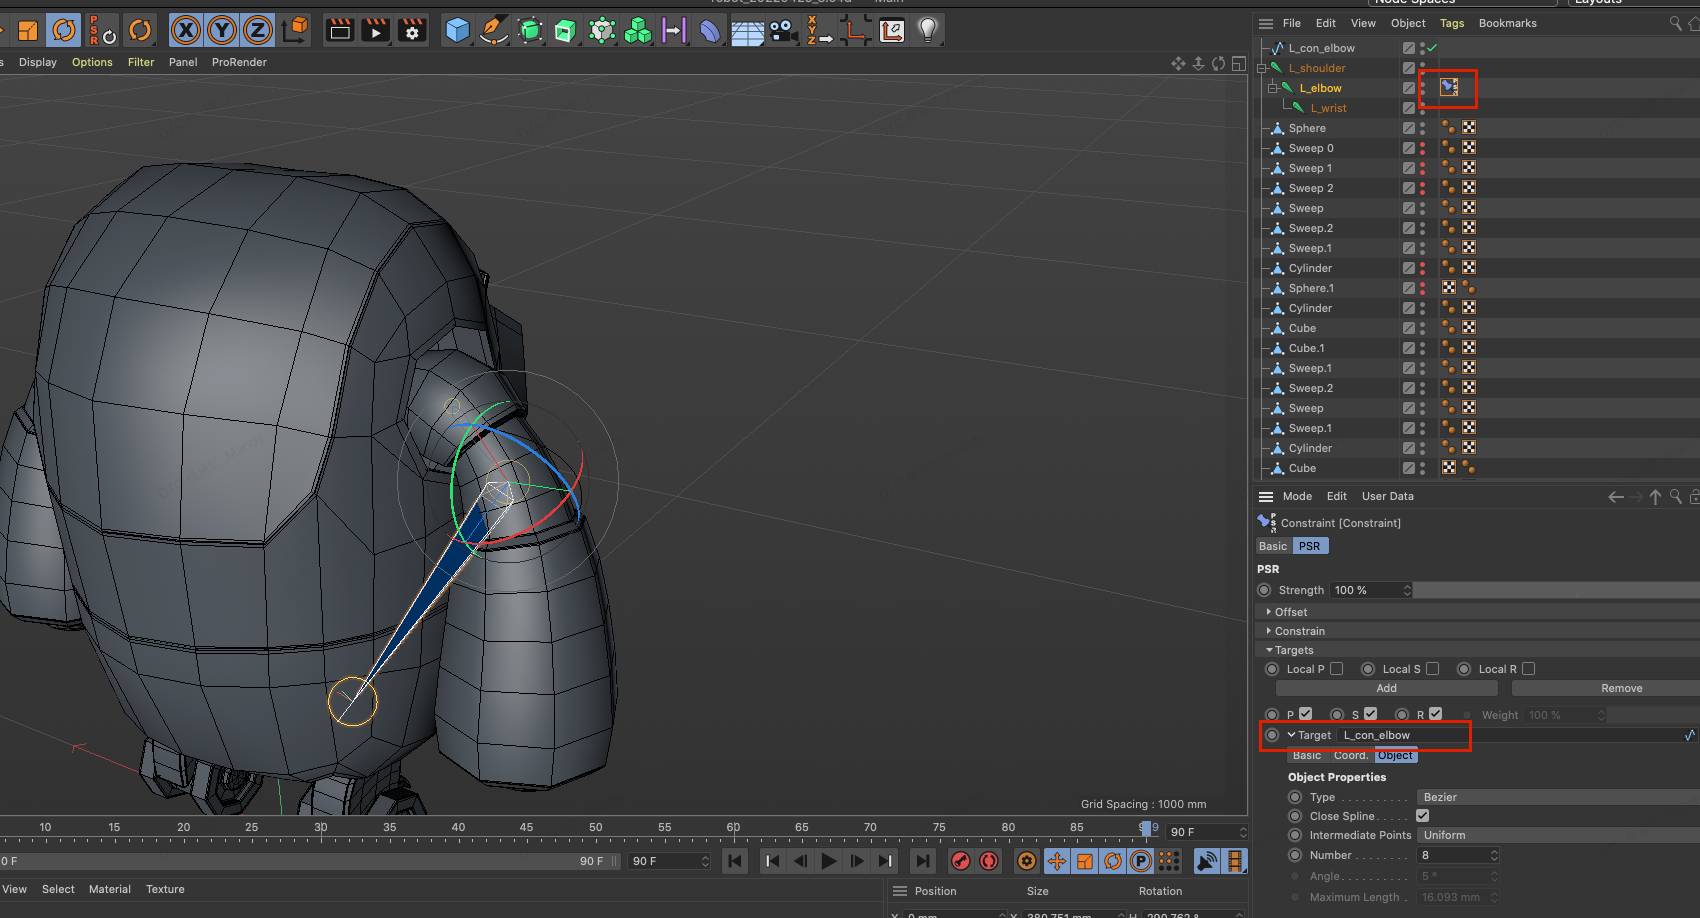The height and width of the screenshot is (918, 1700).
Task: Select the Scale tool in top toolbar
Action: coord(28,31)
